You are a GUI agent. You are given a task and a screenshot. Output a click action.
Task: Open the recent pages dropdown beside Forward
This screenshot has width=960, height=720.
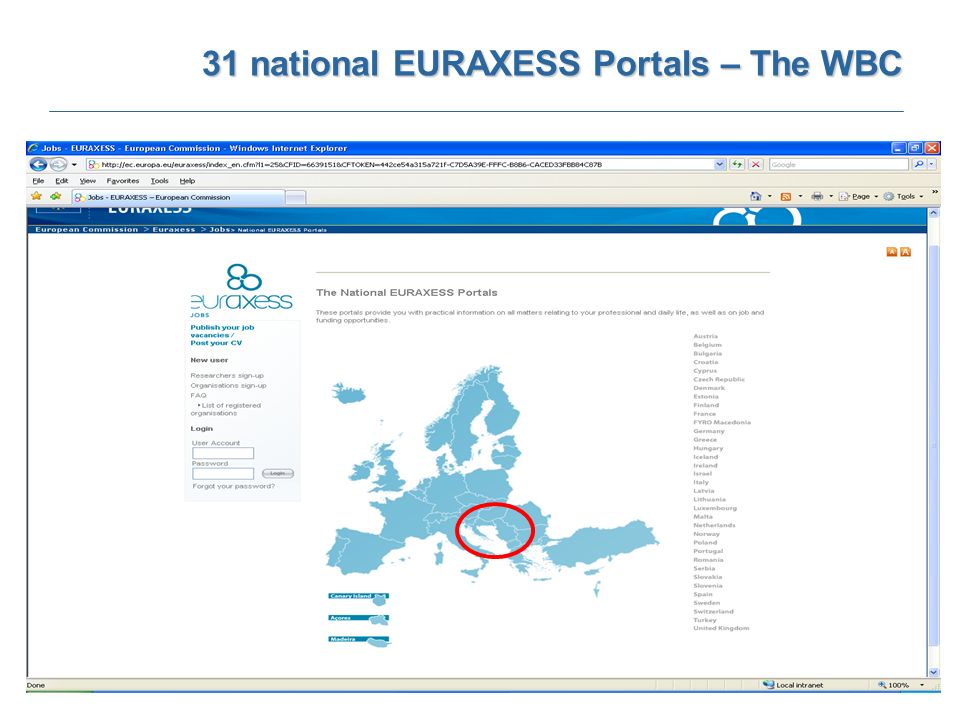[x=74, y=165]
